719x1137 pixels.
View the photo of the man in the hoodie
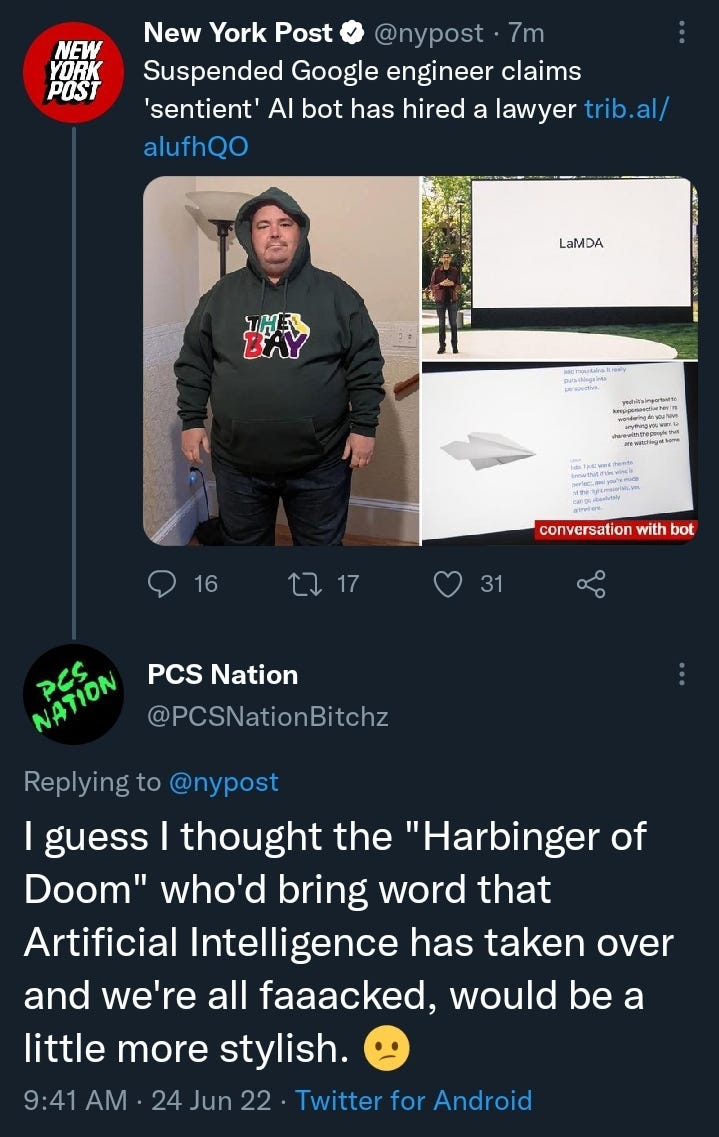[x=281, y=360]
